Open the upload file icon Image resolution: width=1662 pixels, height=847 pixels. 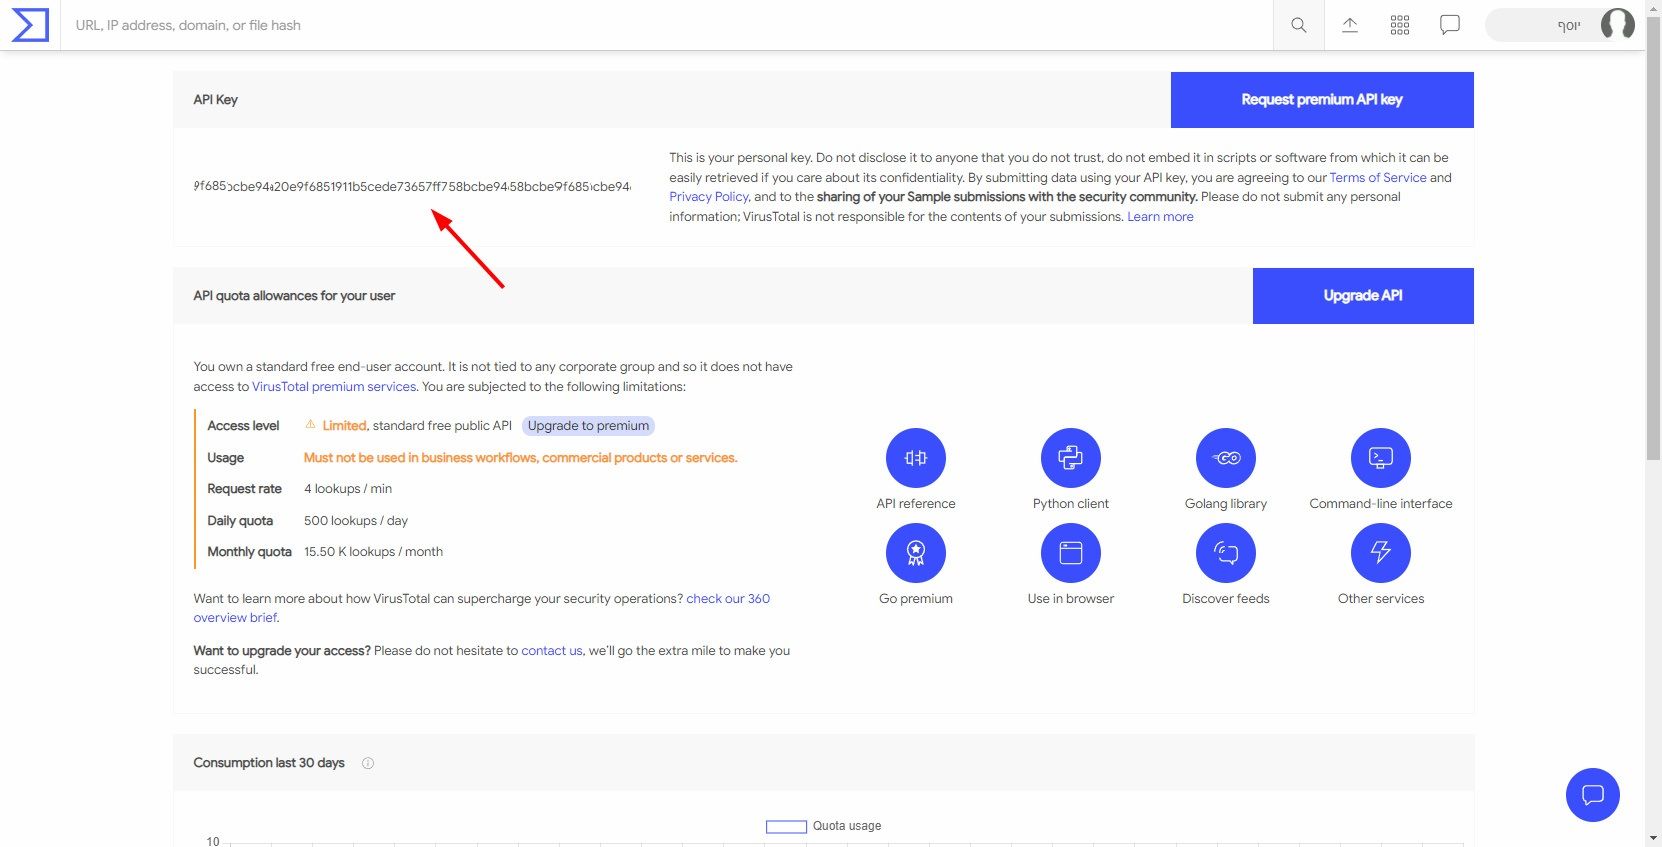point(1349,25)
